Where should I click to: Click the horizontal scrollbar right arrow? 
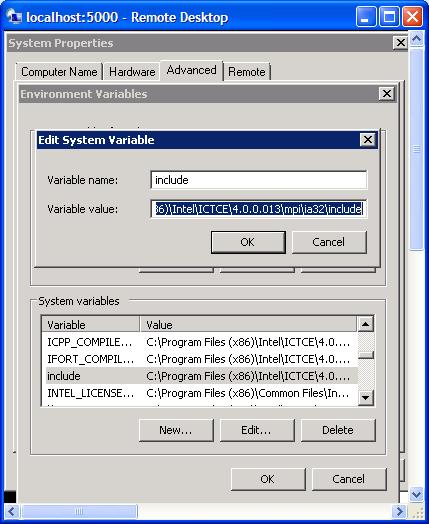point(399,511)
